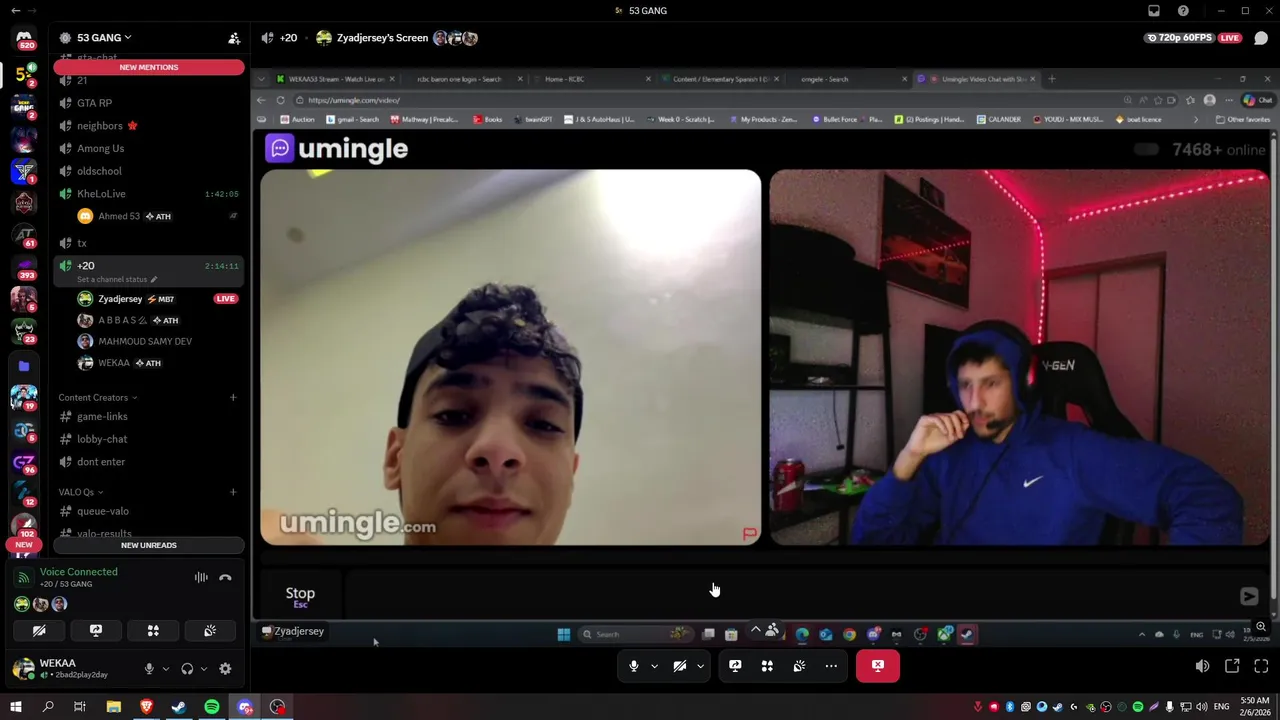Image resolution: width=1280 pixels, height=720 pixels.
Task: Toggle microphone mute in stream controls bar
Action: pyautogui.click(x=633, y=666)
